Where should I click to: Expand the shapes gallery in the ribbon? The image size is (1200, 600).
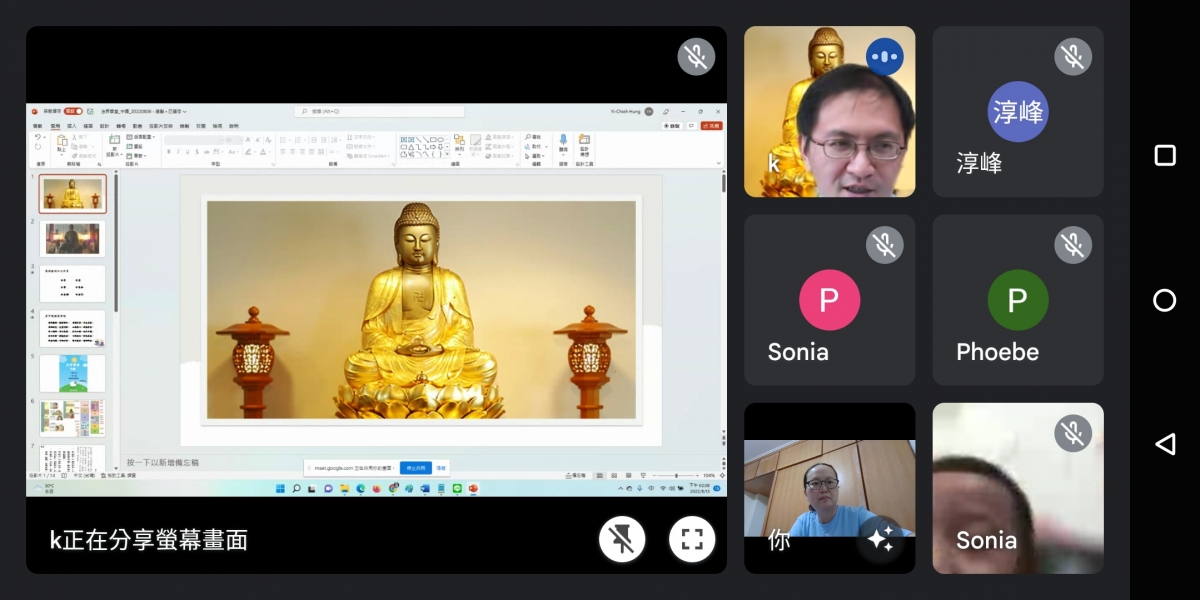pos(447,155)
